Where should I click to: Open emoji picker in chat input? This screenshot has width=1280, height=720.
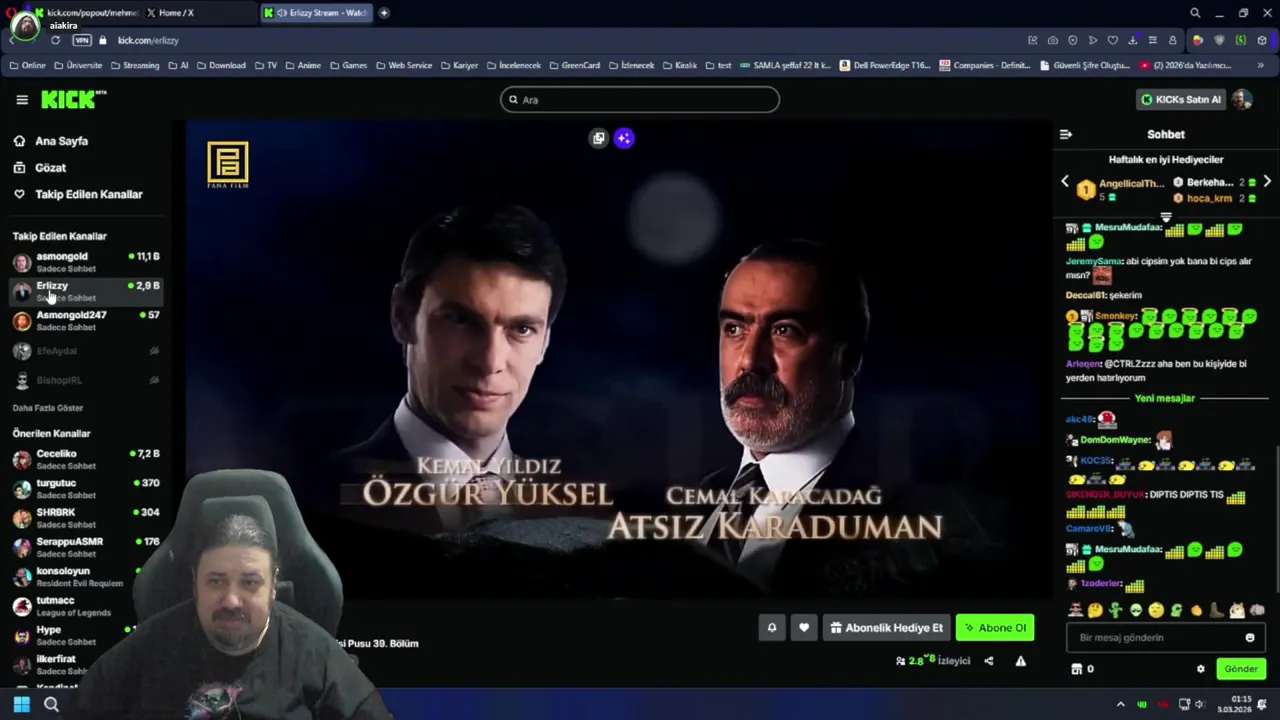1250,637
